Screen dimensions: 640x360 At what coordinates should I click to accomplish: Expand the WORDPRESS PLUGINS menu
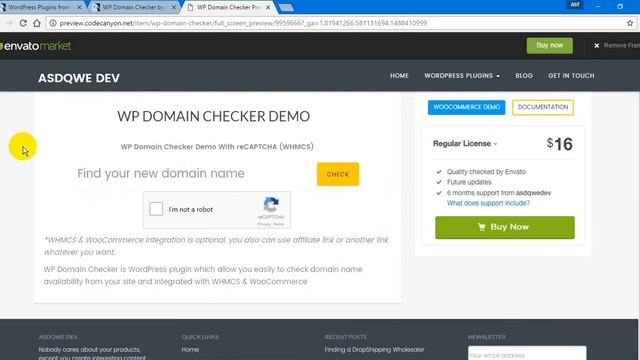click(462, 76)
